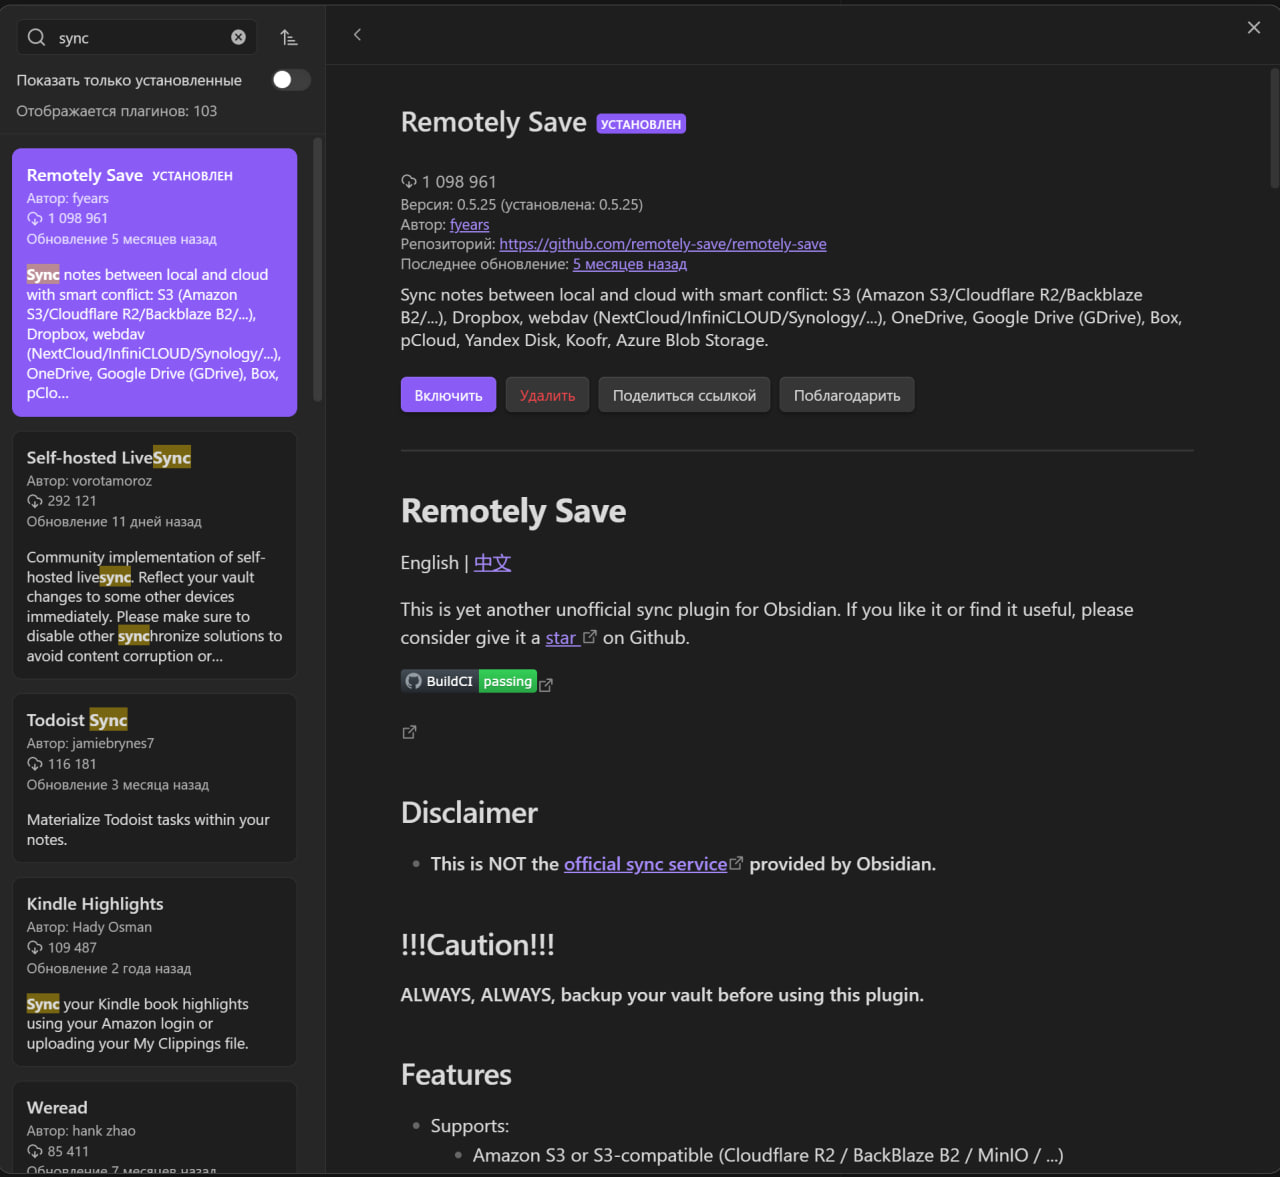Click the search magnifier icon
1280x1177 pixels.
(x=37, y=38)
